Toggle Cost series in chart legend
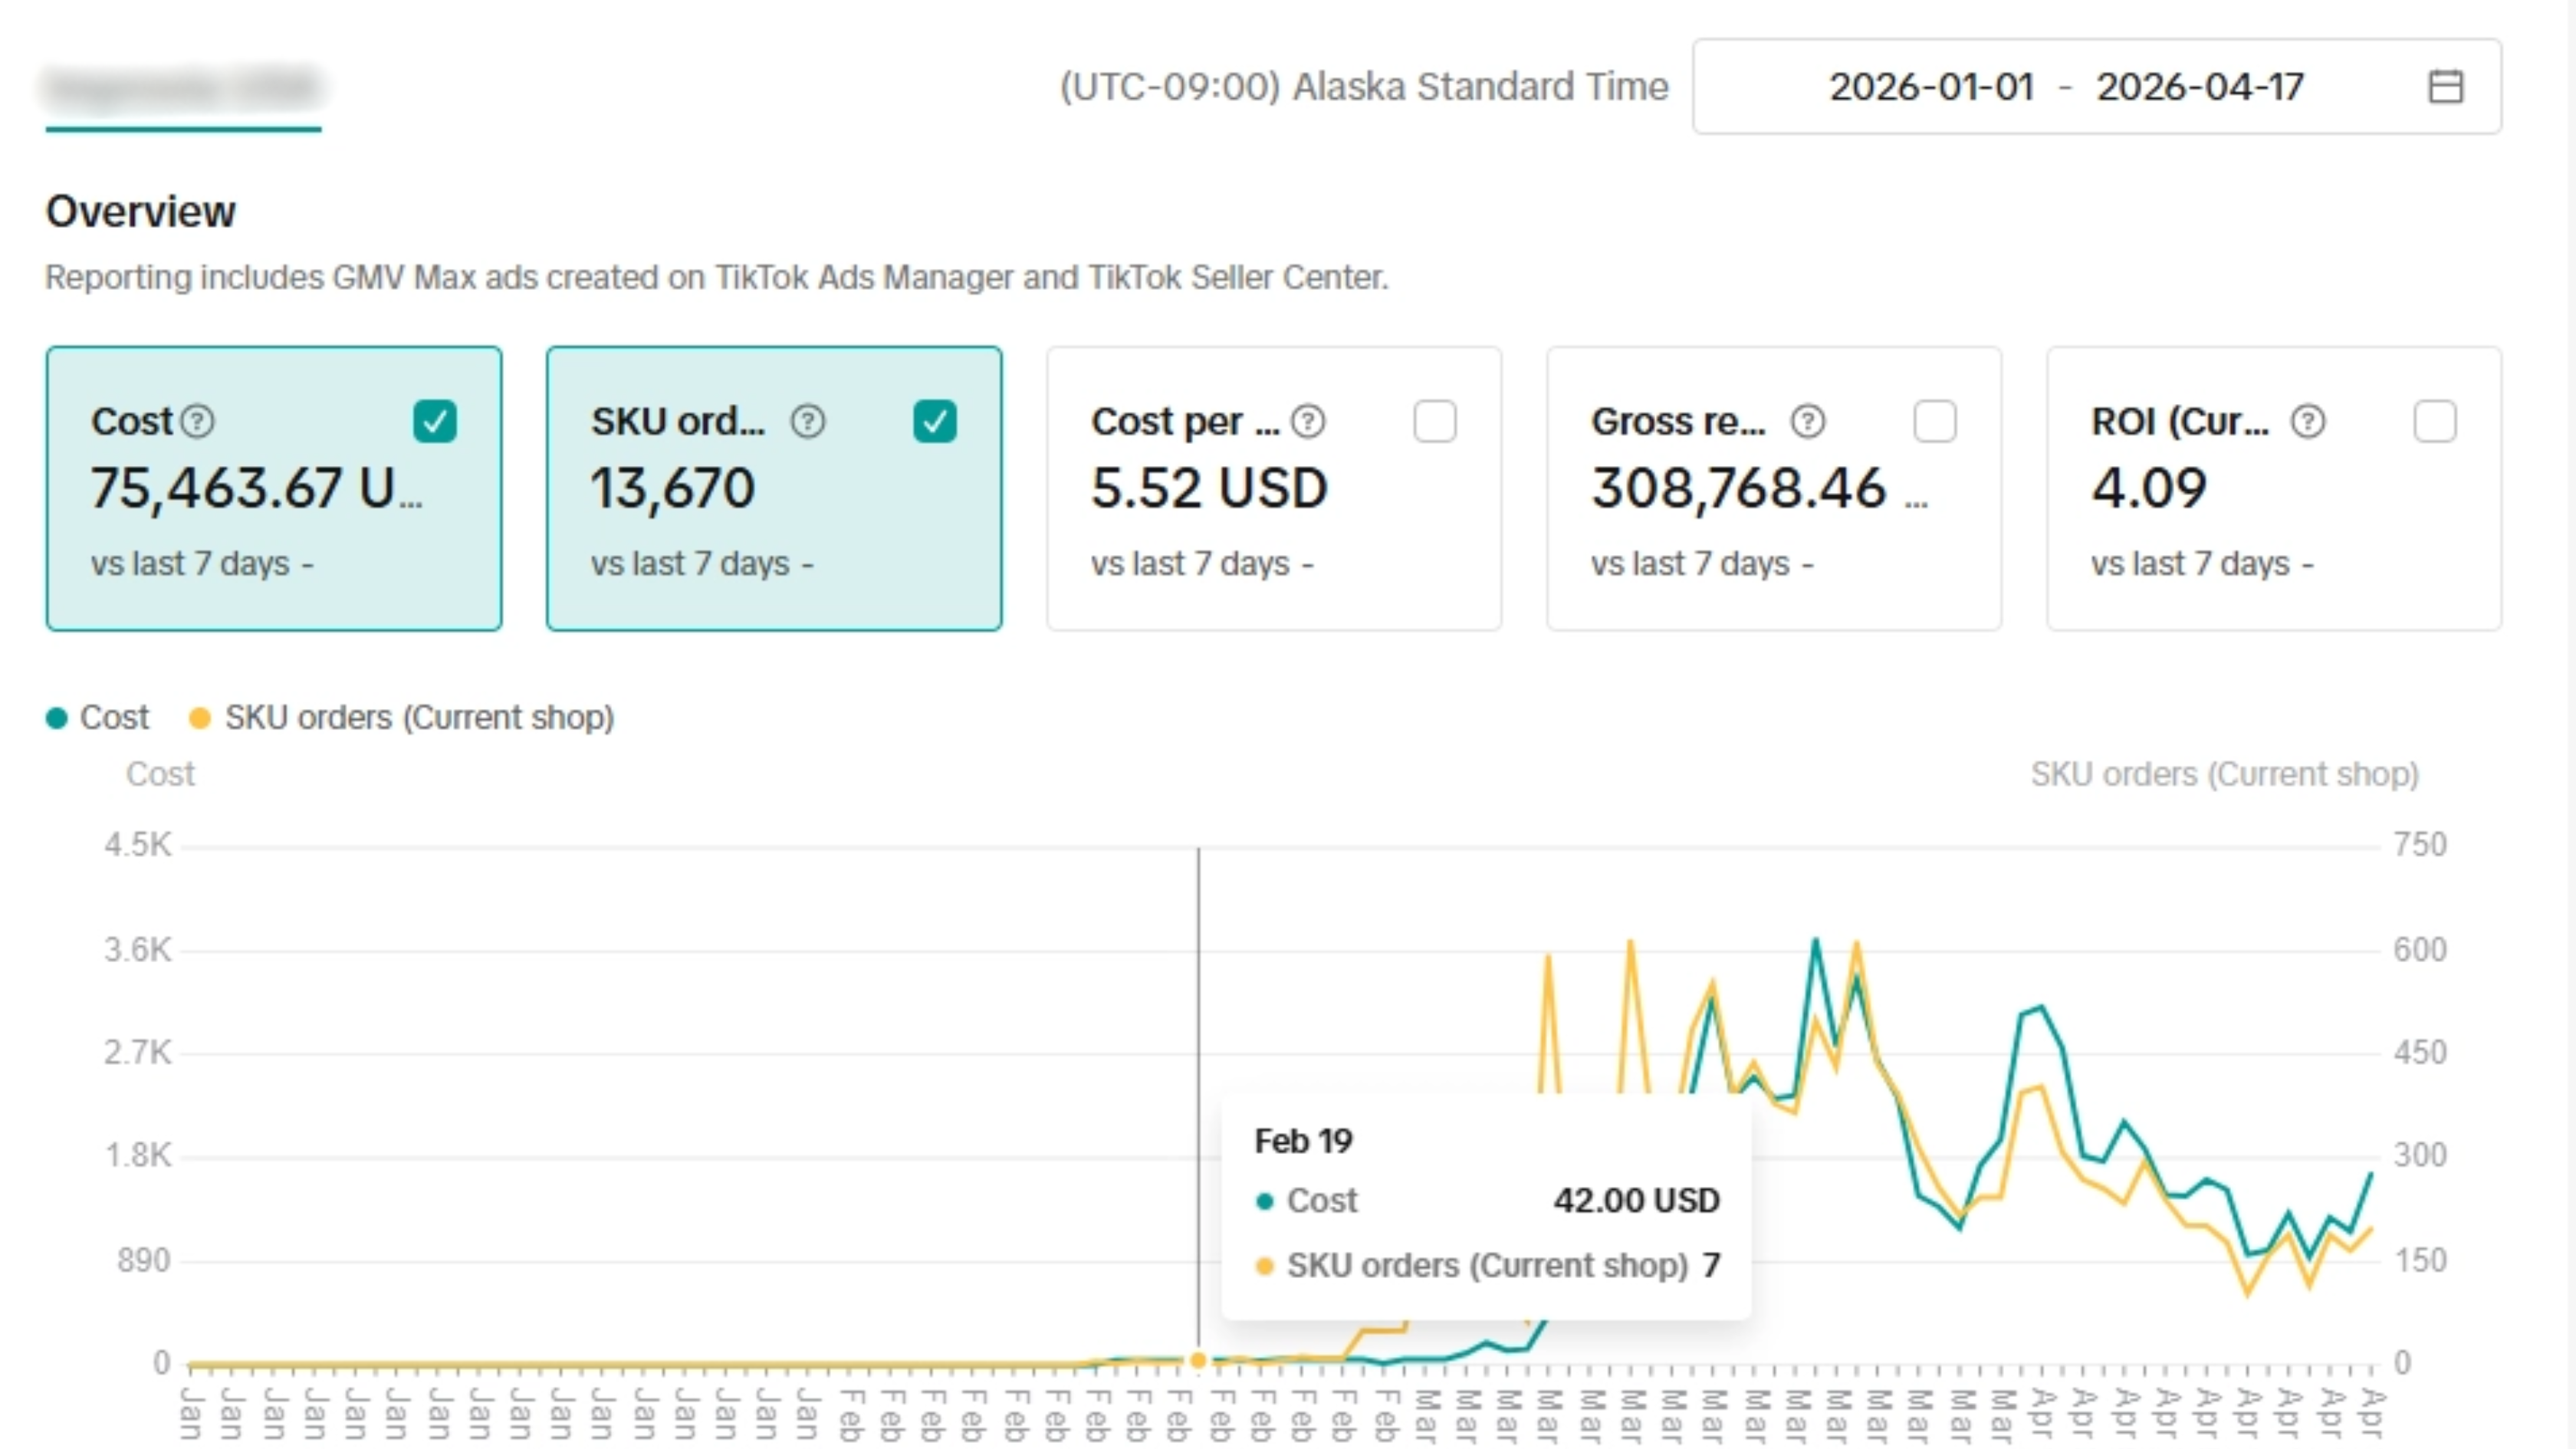 tap(97, 717)
